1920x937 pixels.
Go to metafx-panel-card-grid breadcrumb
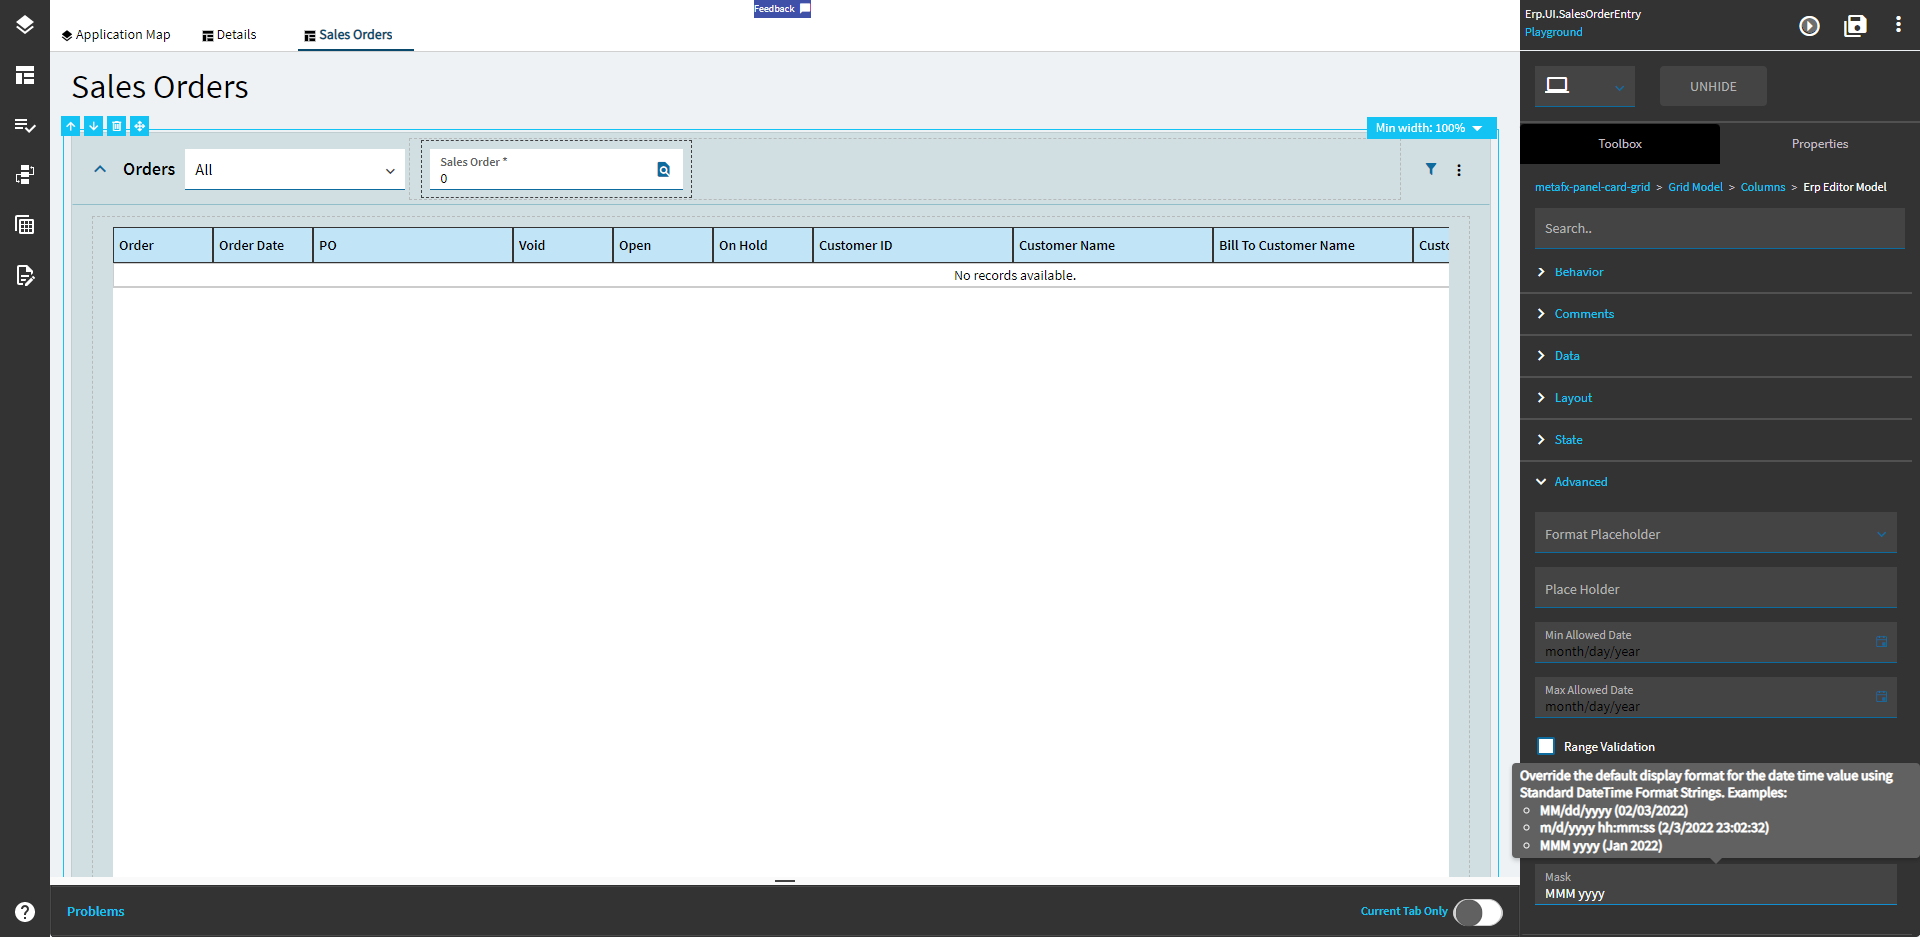[1592, 187]
